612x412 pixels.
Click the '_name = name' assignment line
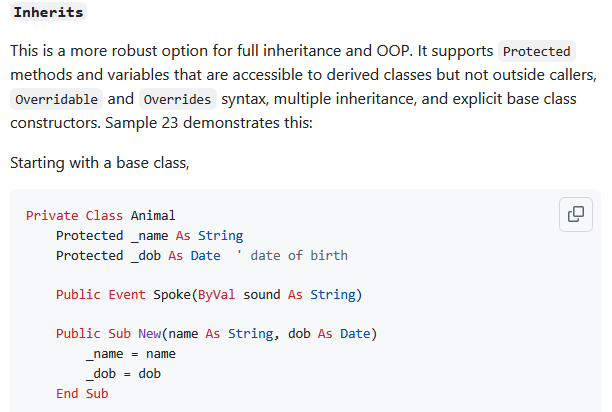click(x=115, y=353)
